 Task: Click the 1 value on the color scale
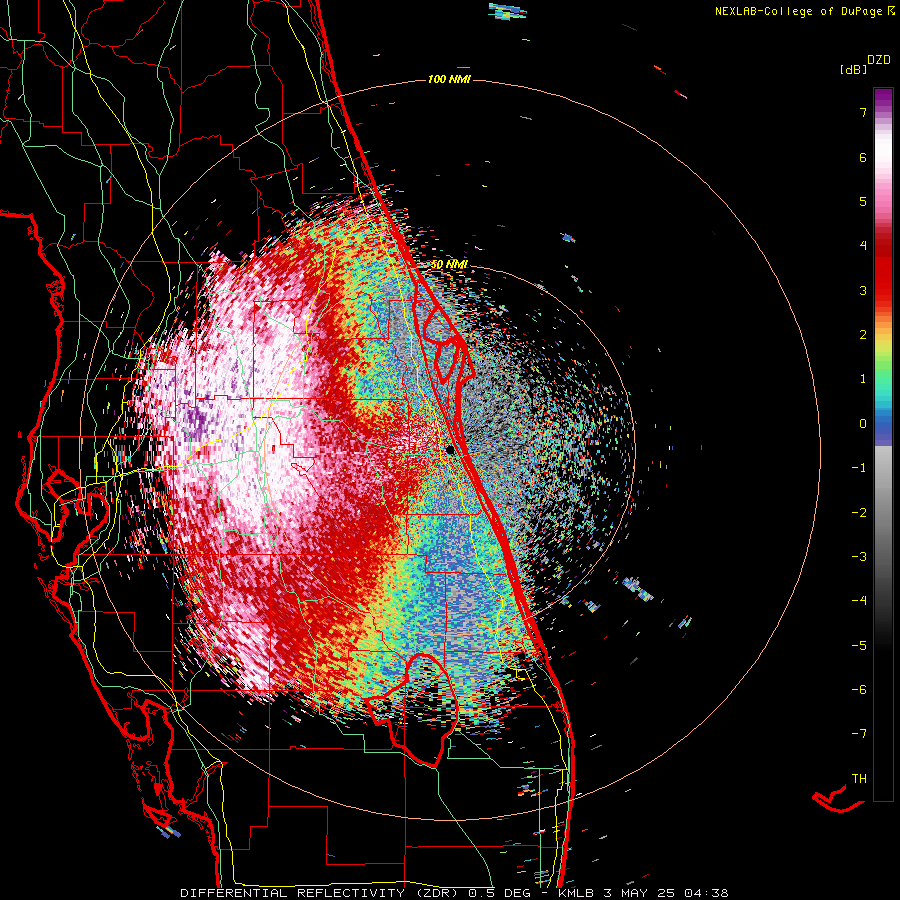(863, 379)
